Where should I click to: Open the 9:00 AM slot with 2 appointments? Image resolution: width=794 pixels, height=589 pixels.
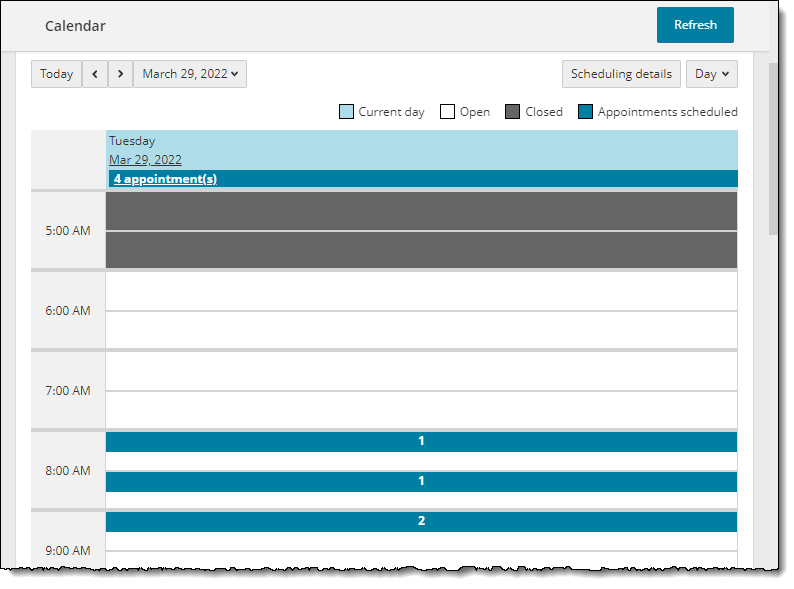click(x=421, y=521)
